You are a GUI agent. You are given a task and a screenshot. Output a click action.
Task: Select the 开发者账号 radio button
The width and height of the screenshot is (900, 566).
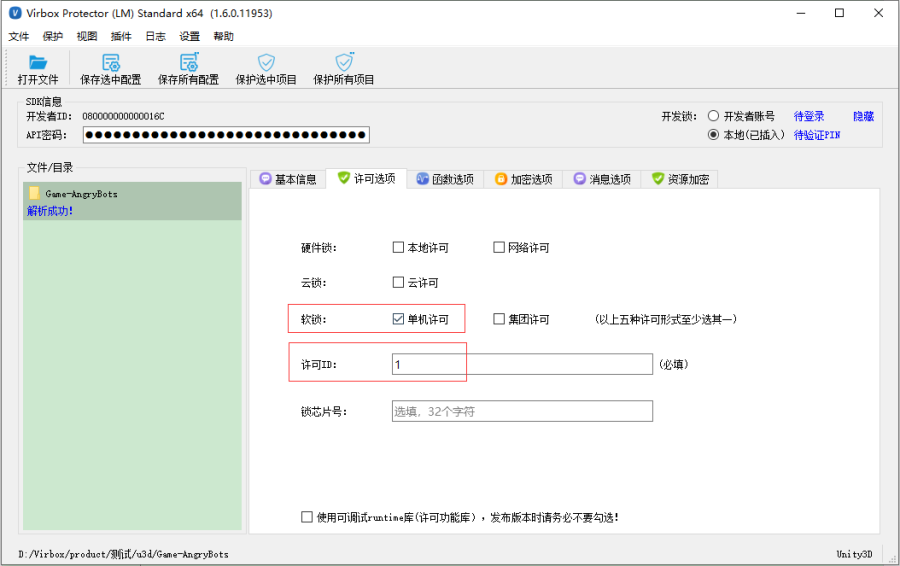point(713,116)
